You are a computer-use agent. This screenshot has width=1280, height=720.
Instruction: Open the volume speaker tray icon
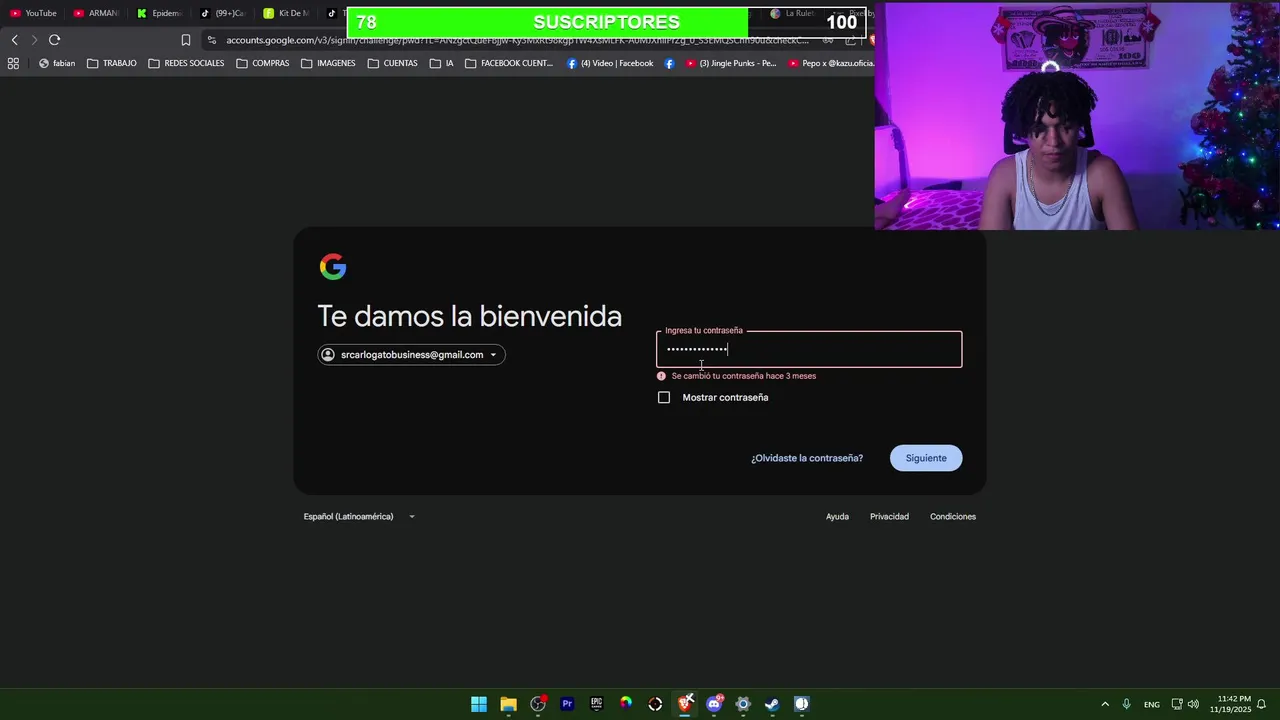click(x=1193, y=704)
